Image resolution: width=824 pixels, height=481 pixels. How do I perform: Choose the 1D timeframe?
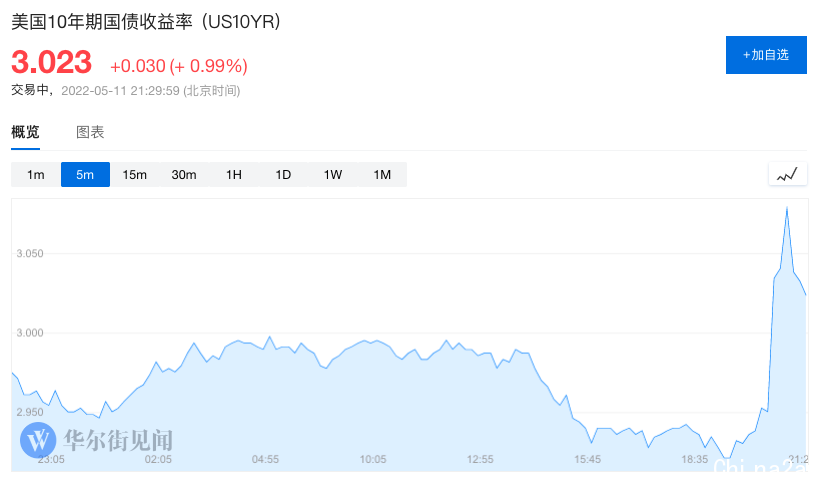point(283,175)
